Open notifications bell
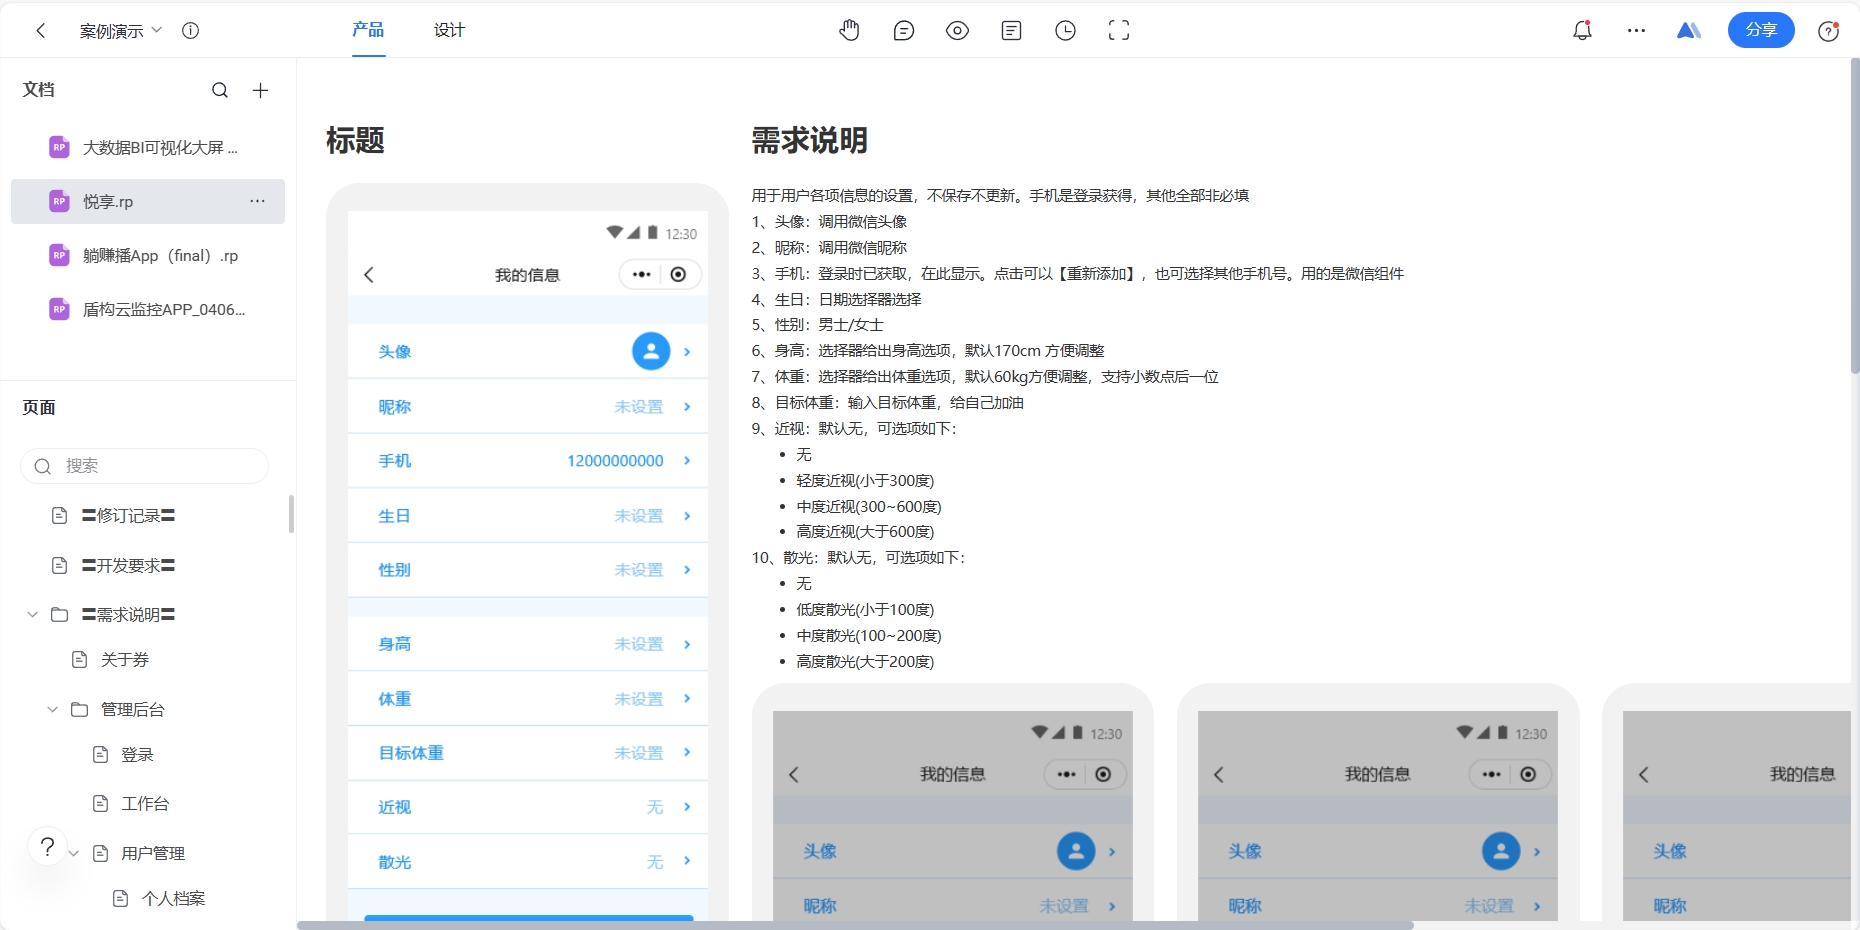1860x930 pixels. pyautogui.click(x=1582, y=31)
